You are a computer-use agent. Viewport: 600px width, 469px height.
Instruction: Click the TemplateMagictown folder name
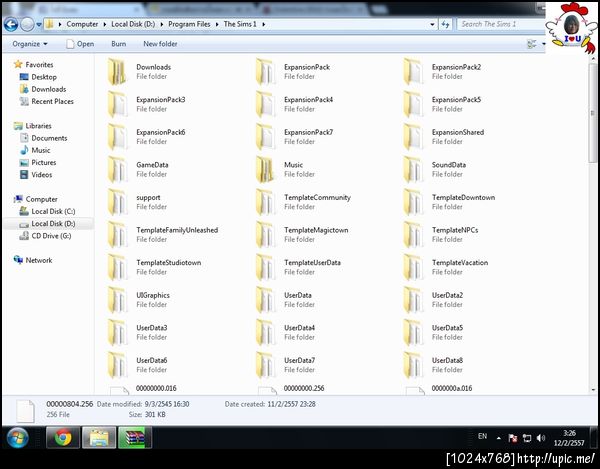coord(316,230)
